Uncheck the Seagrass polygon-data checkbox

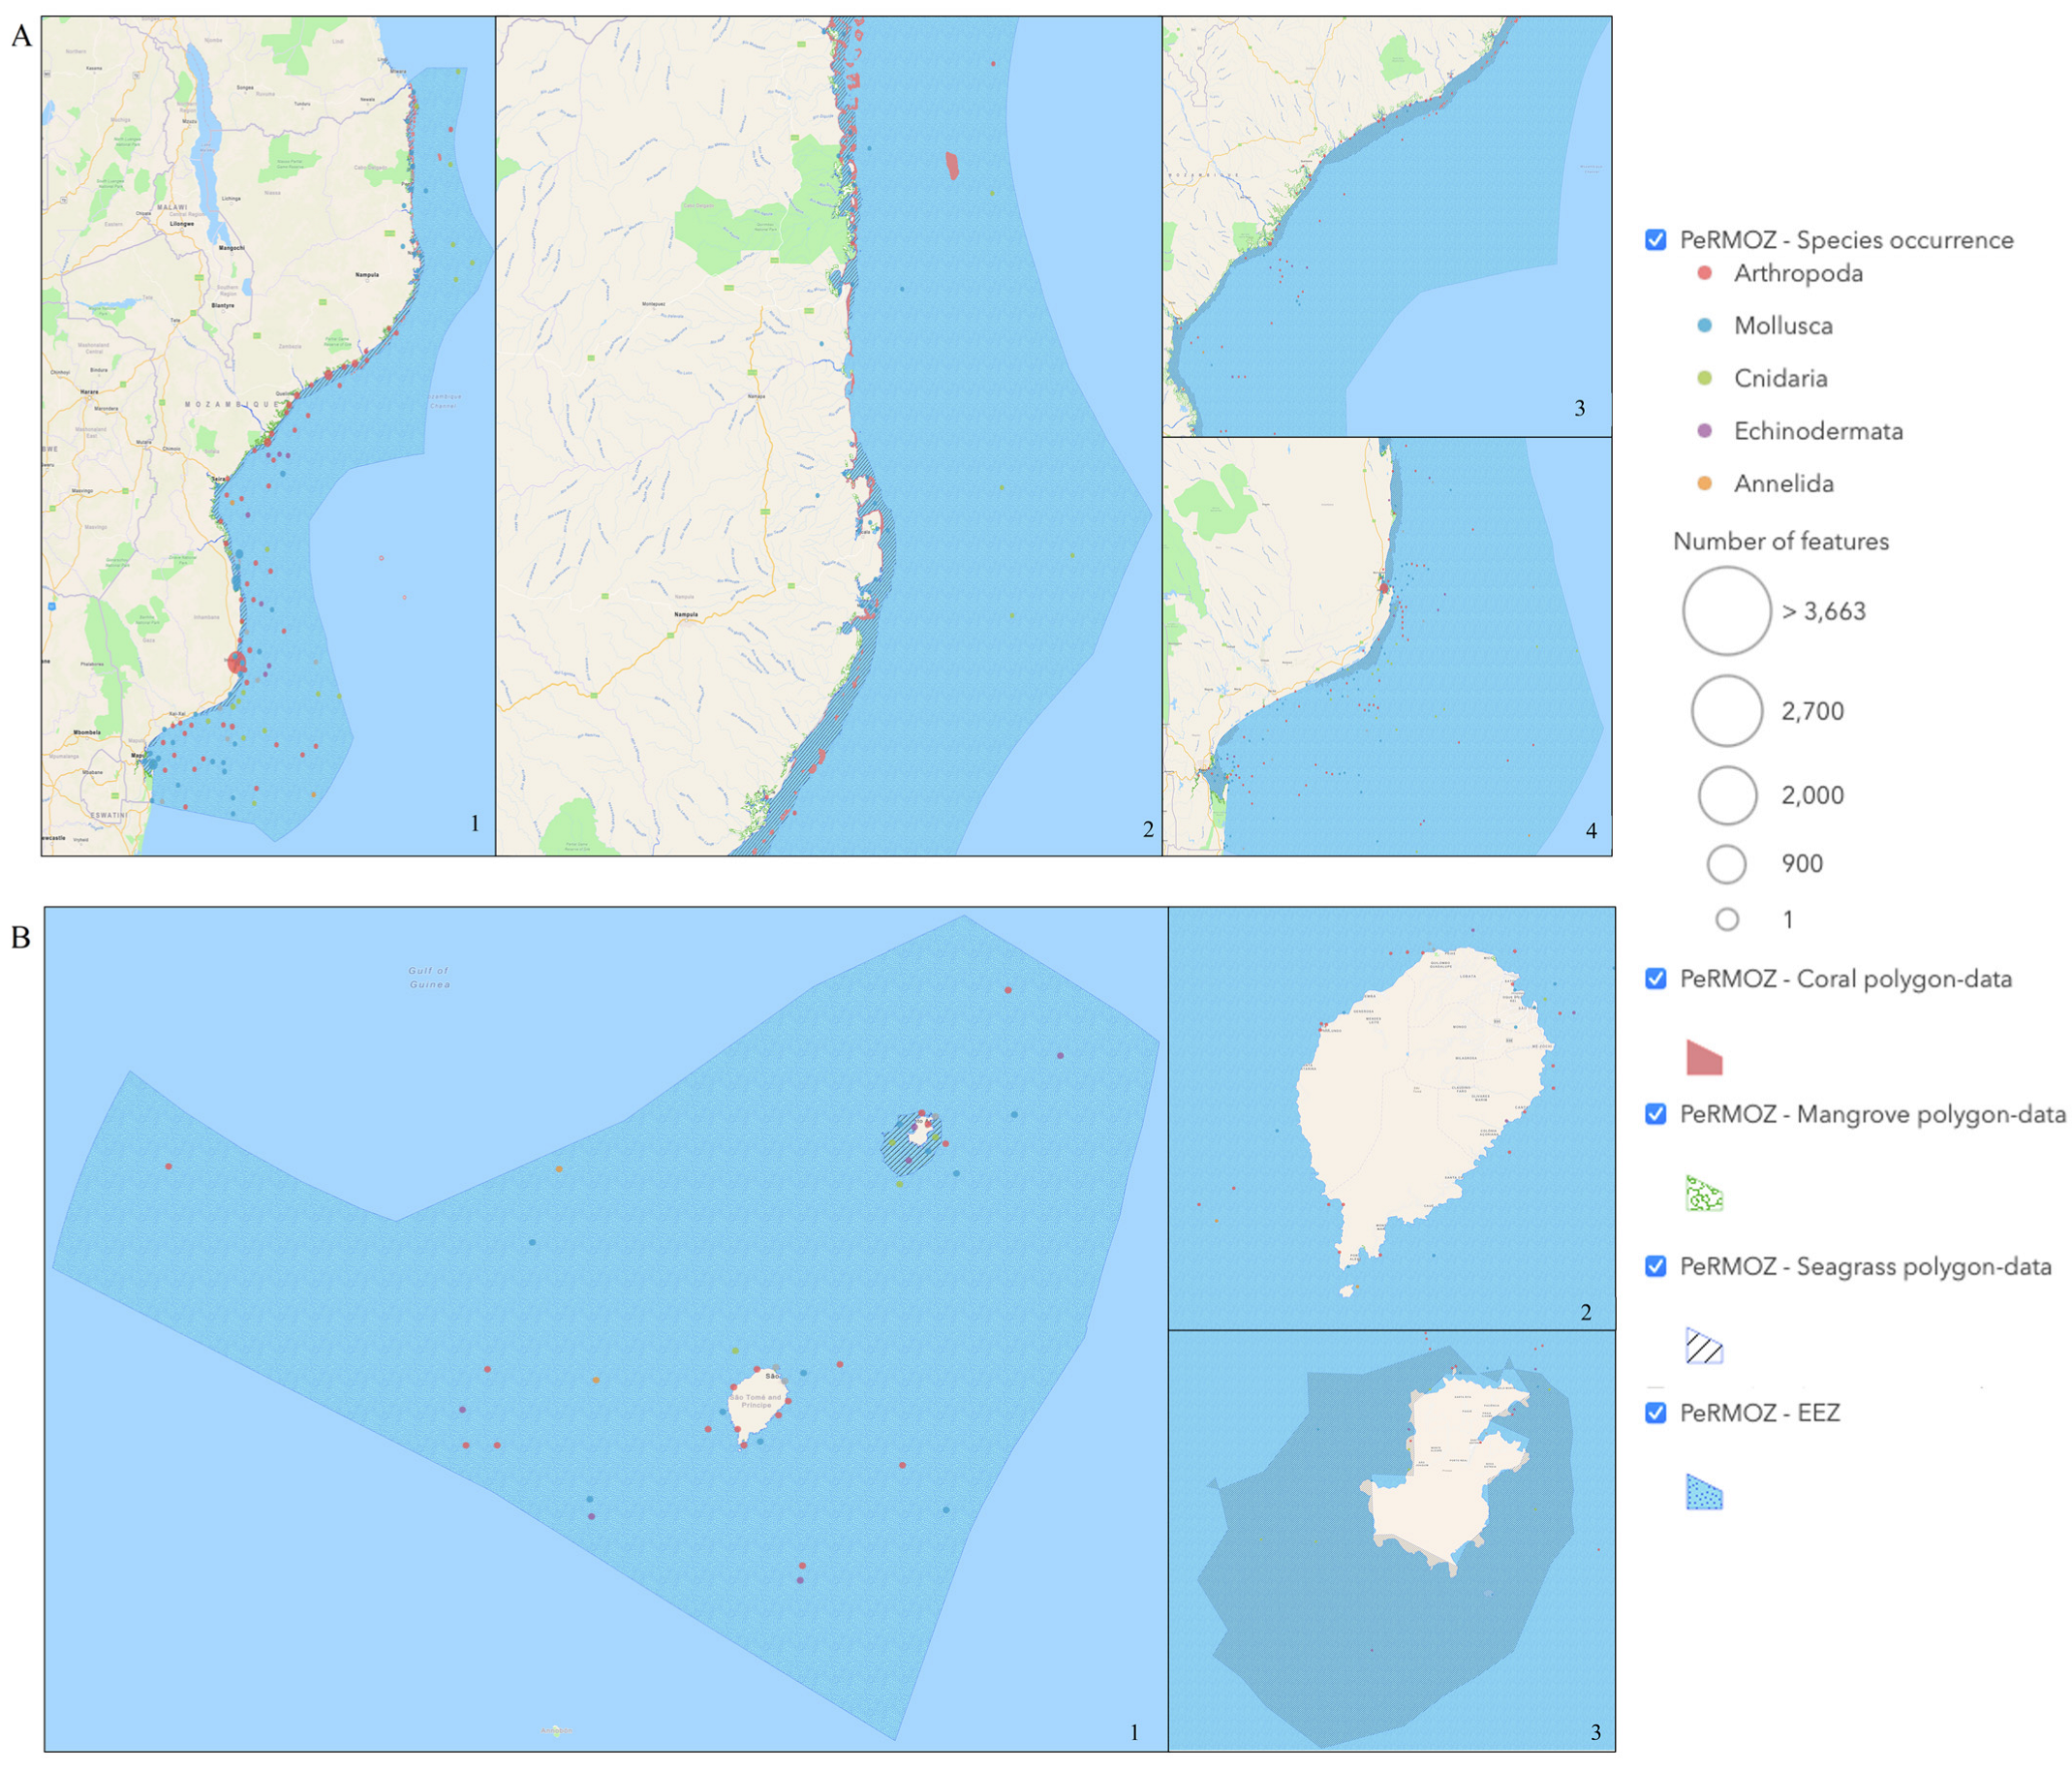tap(1656, 1266)
